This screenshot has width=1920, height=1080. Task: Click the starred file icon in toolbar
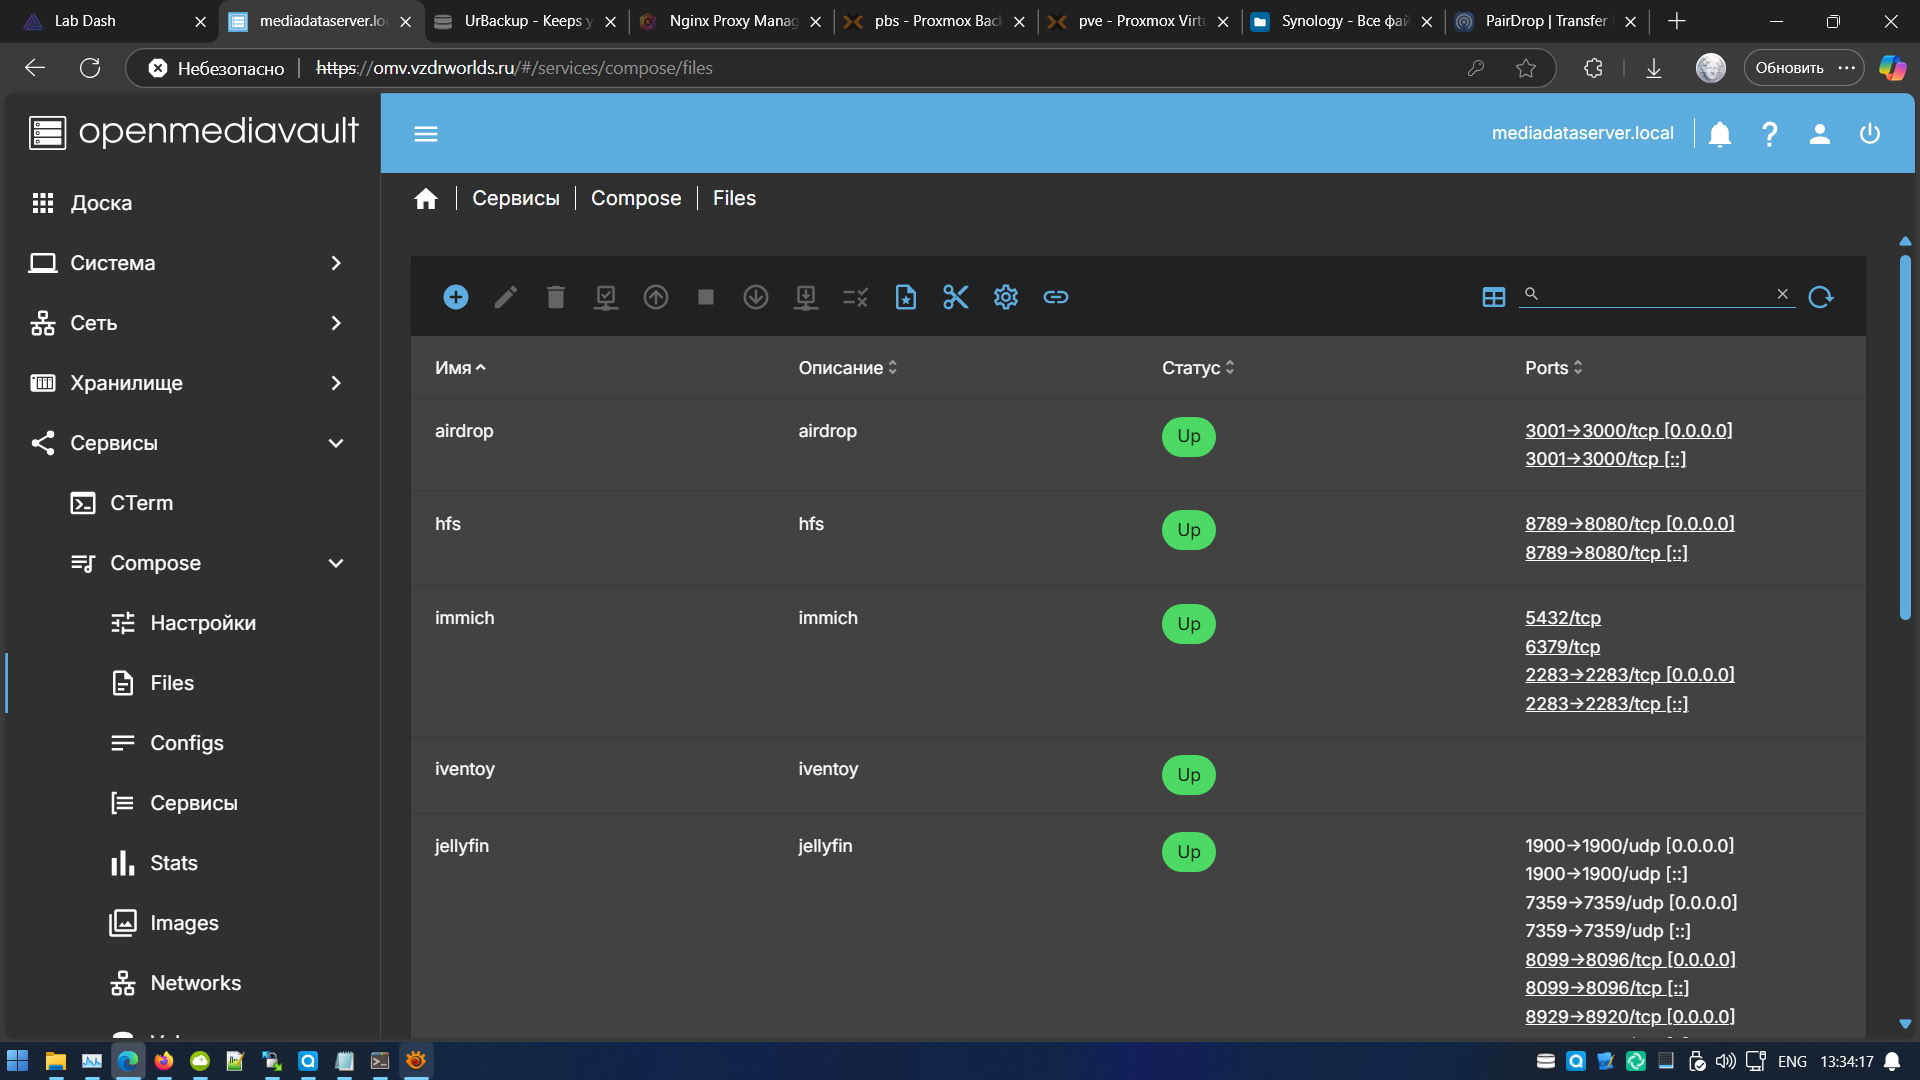(905, 297)
